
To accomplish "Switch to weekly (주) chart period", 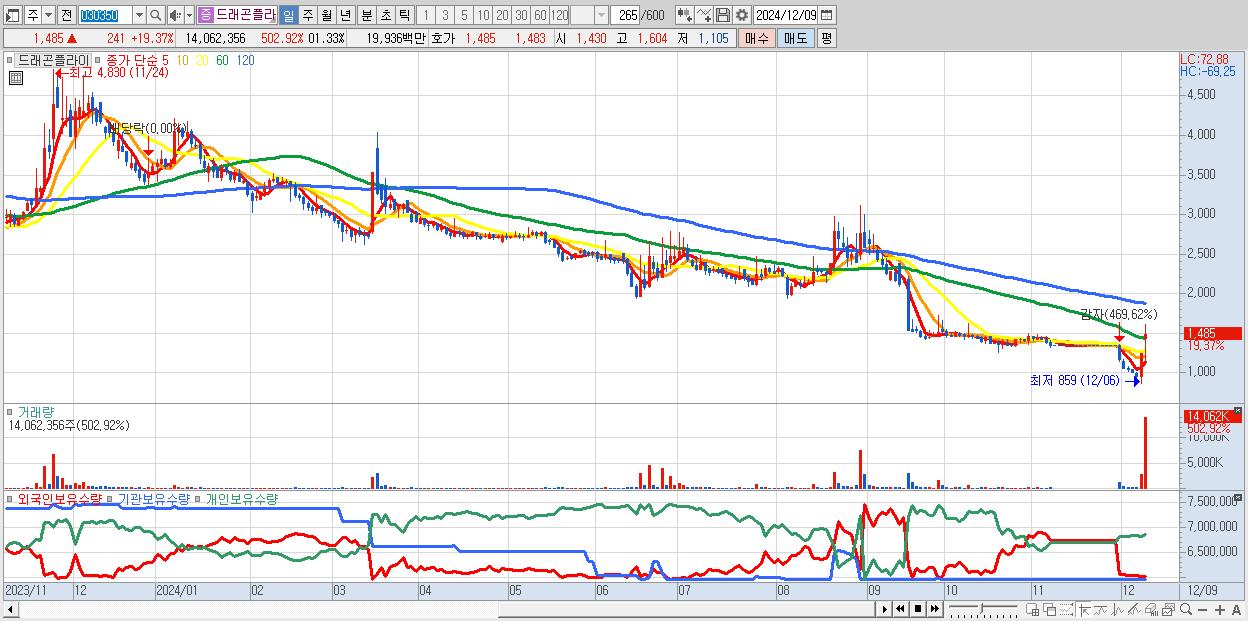I will (x=308, y=15).
